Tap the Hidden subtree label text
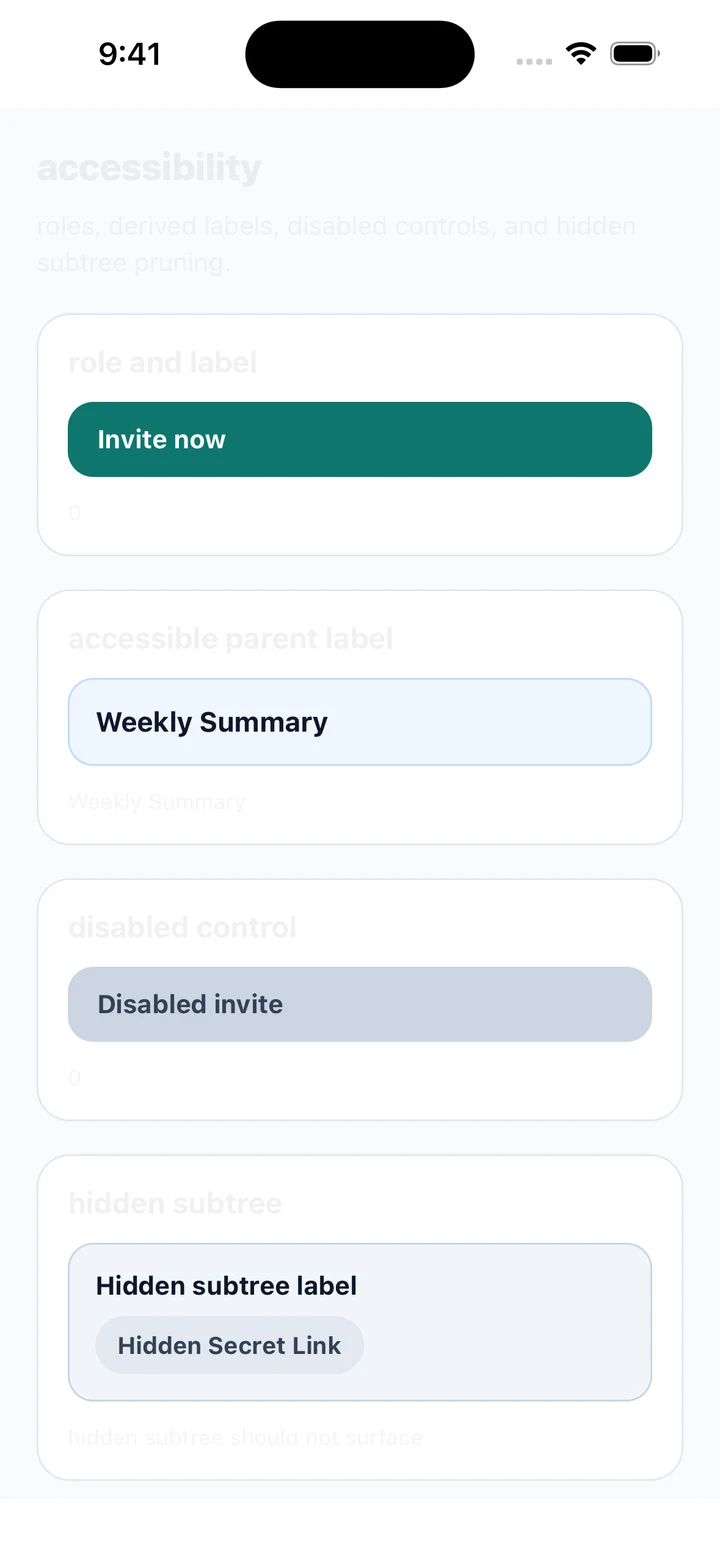 [x=226, y=1286]
